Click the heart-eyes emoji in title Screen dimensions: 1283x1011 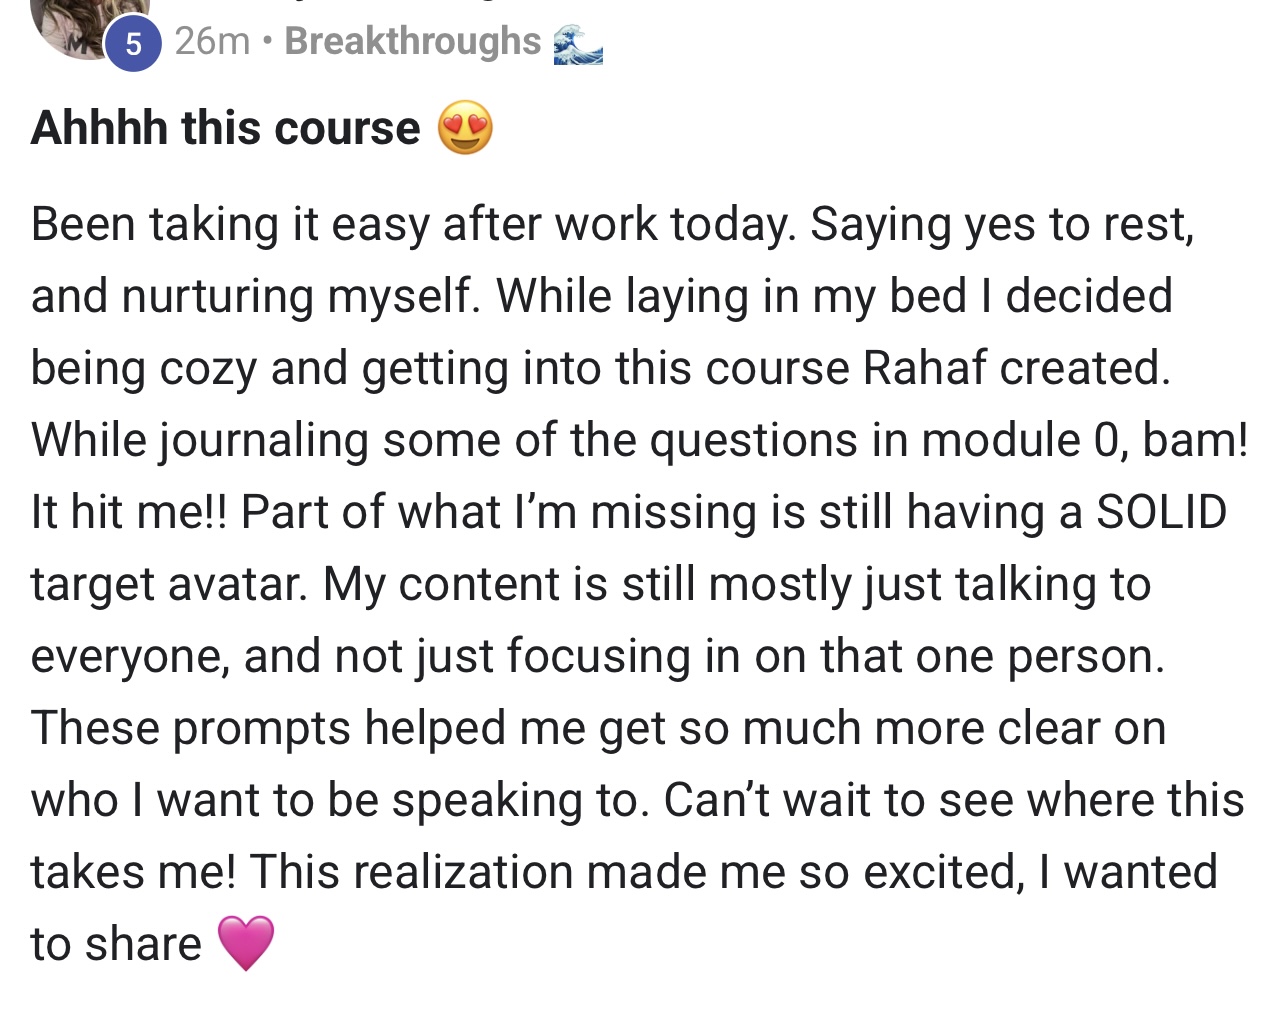coord(465,128)
